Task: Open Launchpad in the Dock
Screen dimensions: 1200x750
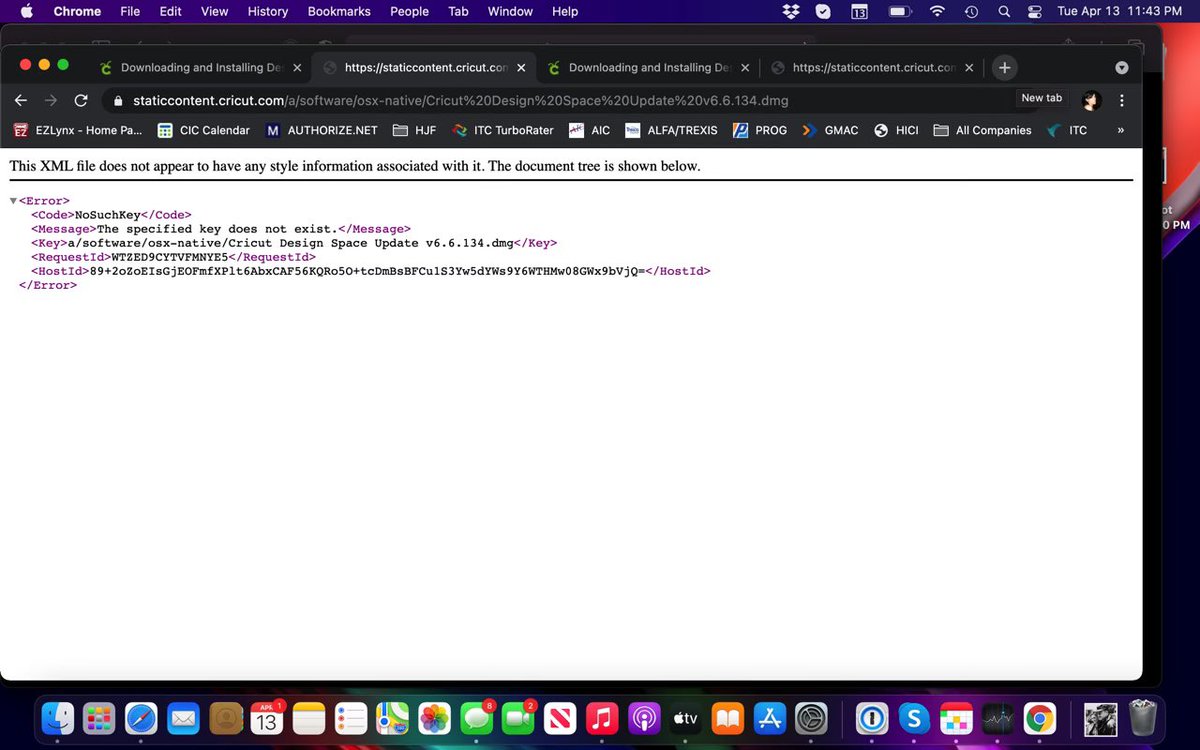Action: (x=98, y=718)
